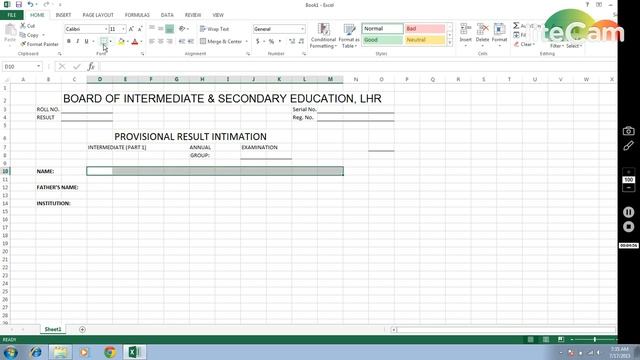Activate the Format Painter brush
The height and width of the screenshot is (360, 640).
click(x=39, y=44)
